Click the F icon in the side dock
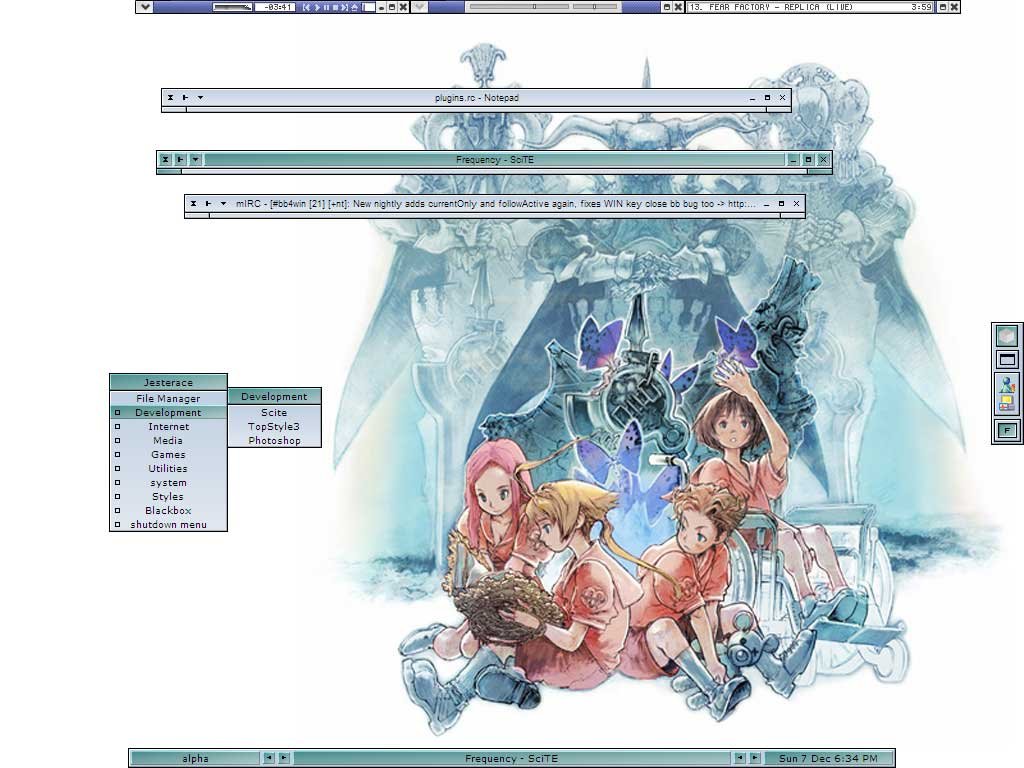1024x768 pixels. [x=1007, y=430]
